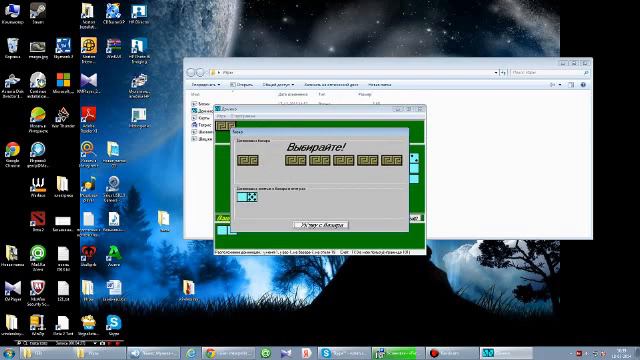The image size is (640, 360).
Task: Click the Explorer window Forward arrow
Action: [x=200, y=72]
